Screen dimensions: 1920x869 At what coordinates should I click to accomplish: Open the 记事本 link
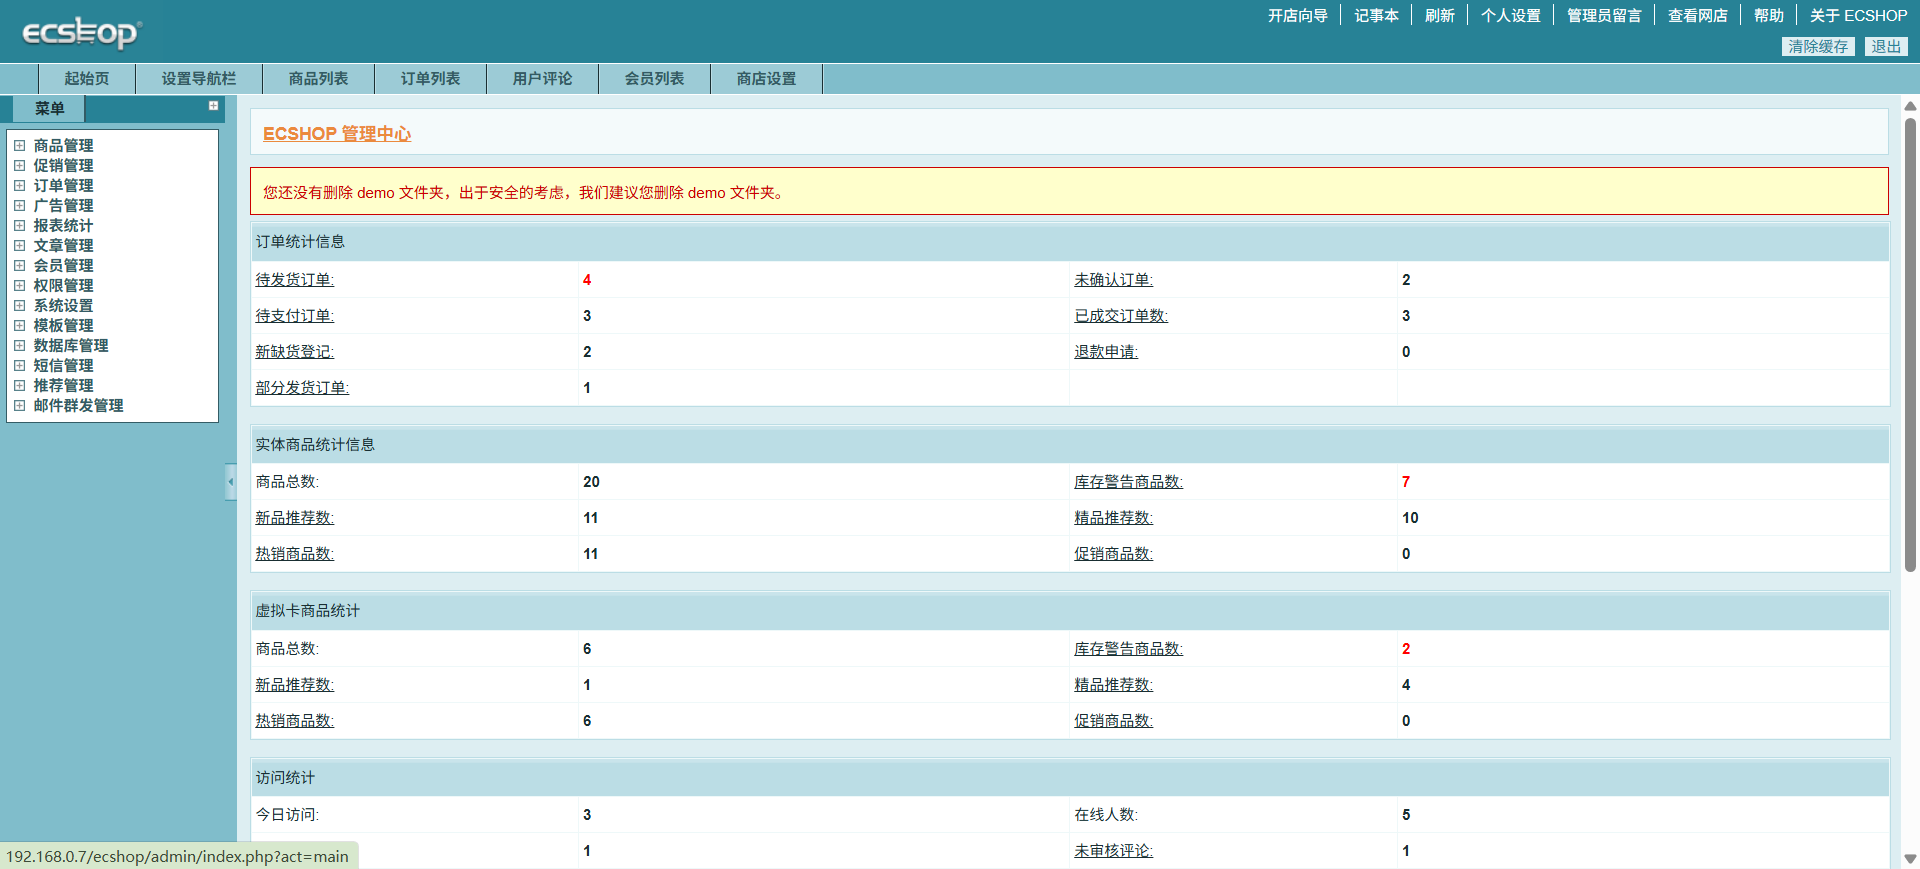pyautogui.click(x=1377, y=16)
